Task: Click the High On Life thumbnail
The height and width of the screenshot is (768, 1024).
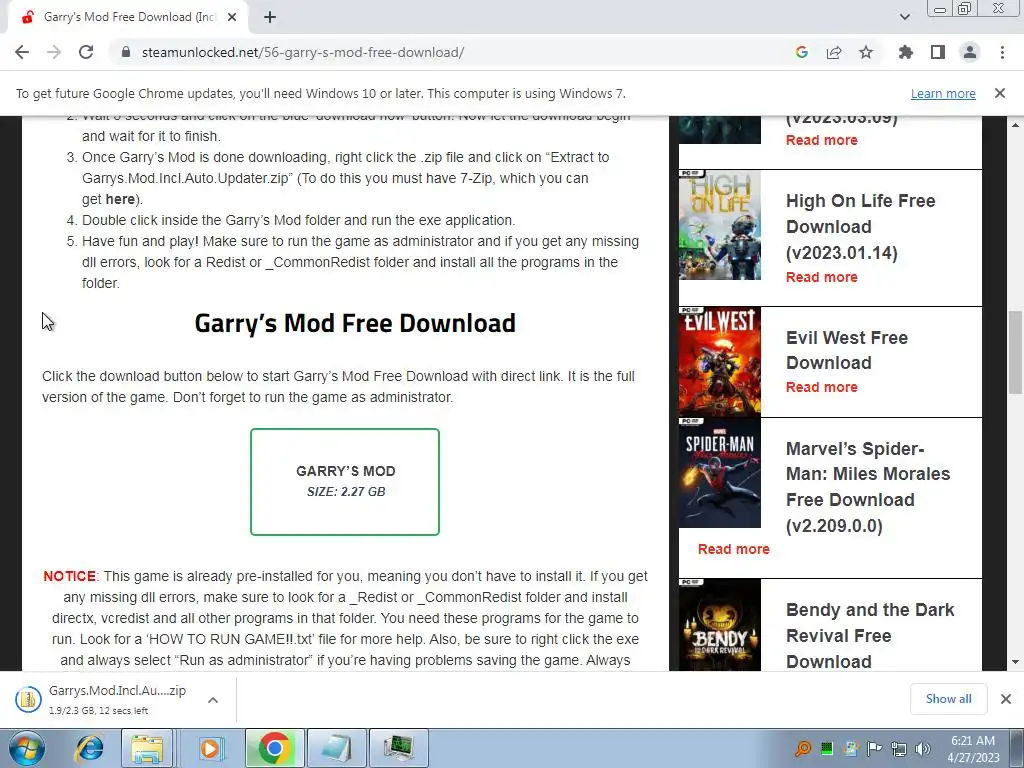Action: pos(720,225)
